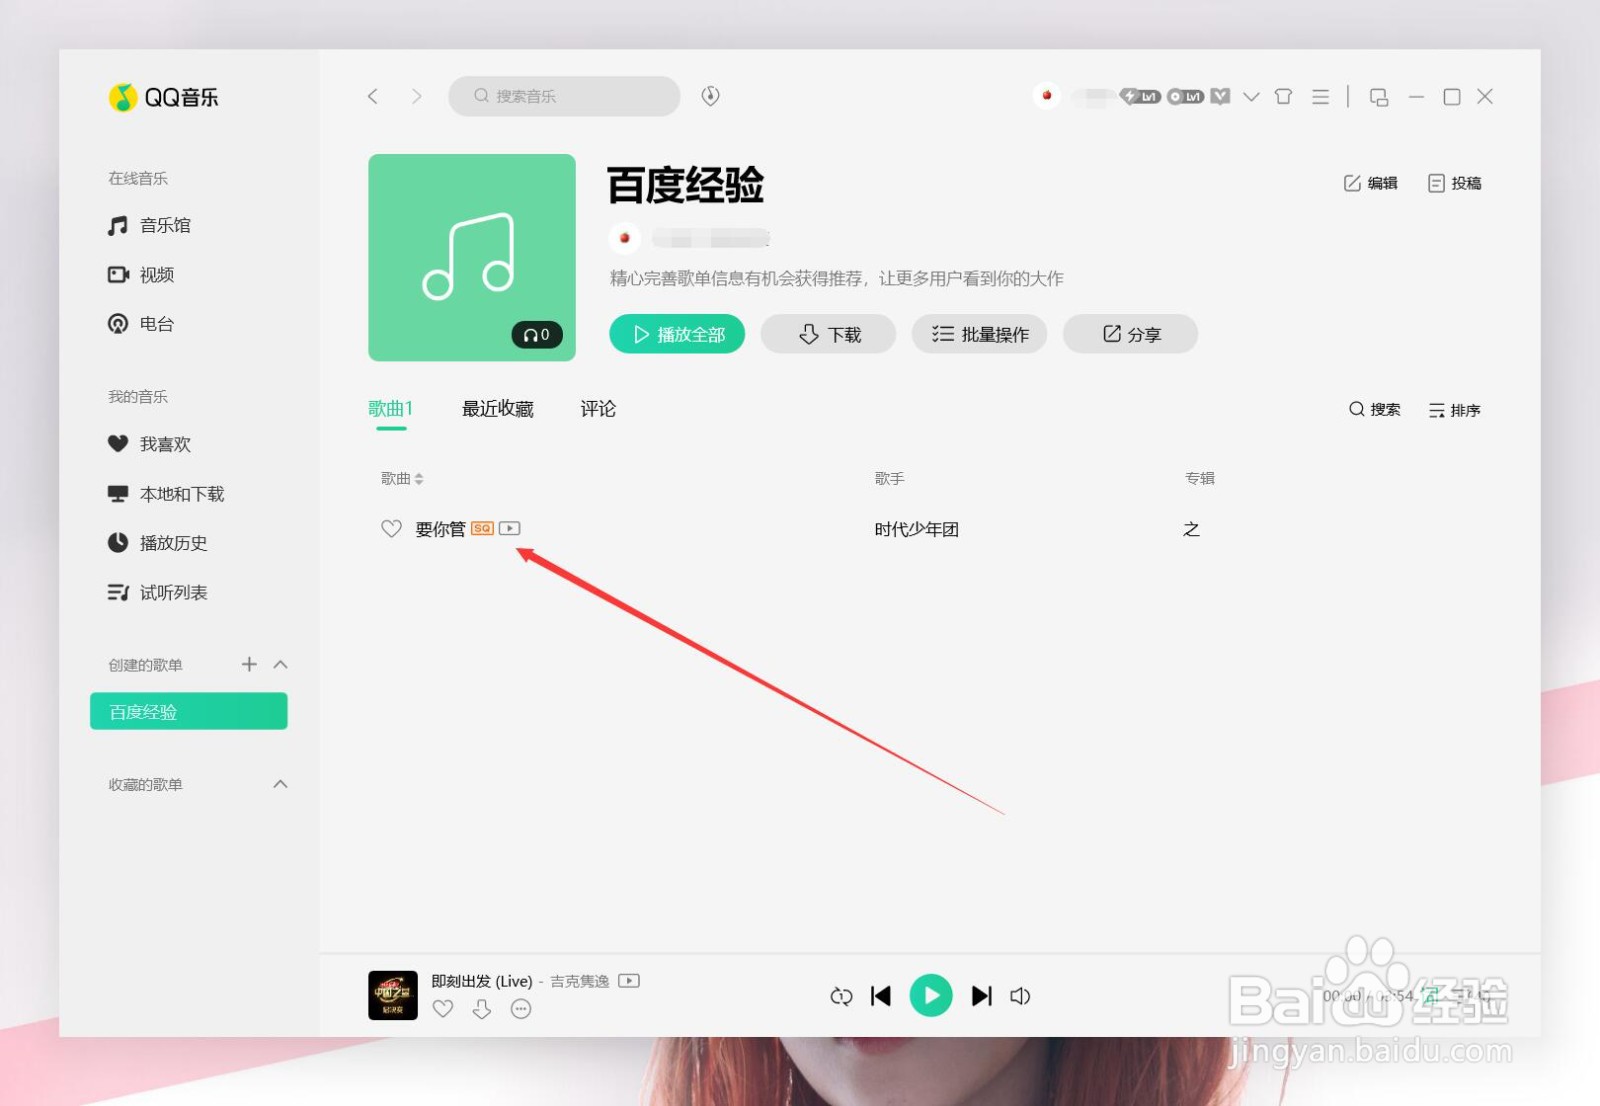Click the volume speaker icon

pos(1020,996)
